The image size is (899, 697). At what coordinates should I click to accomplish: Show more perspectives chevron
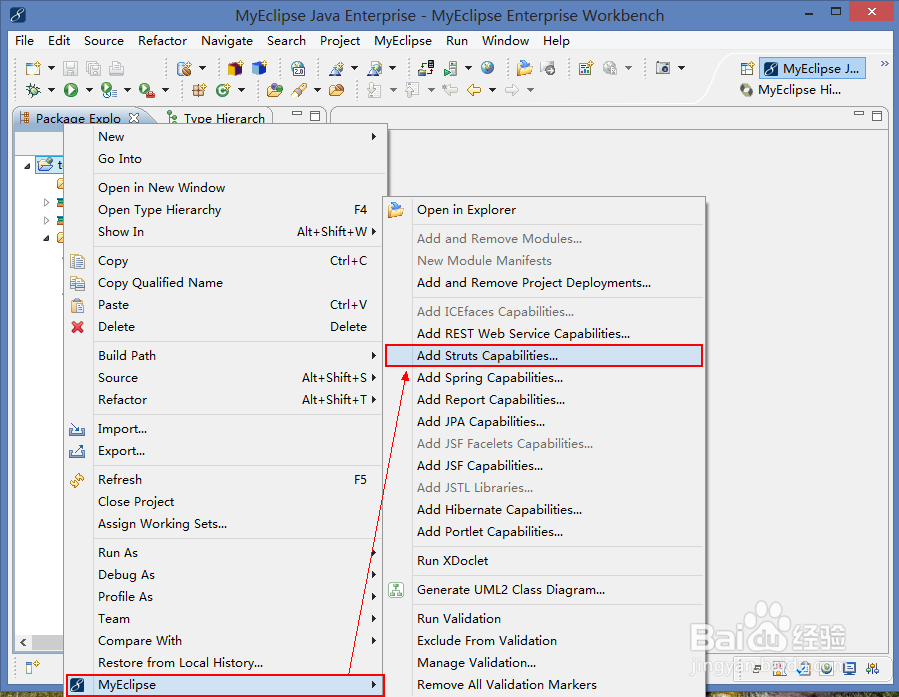[x=885, y=64]
